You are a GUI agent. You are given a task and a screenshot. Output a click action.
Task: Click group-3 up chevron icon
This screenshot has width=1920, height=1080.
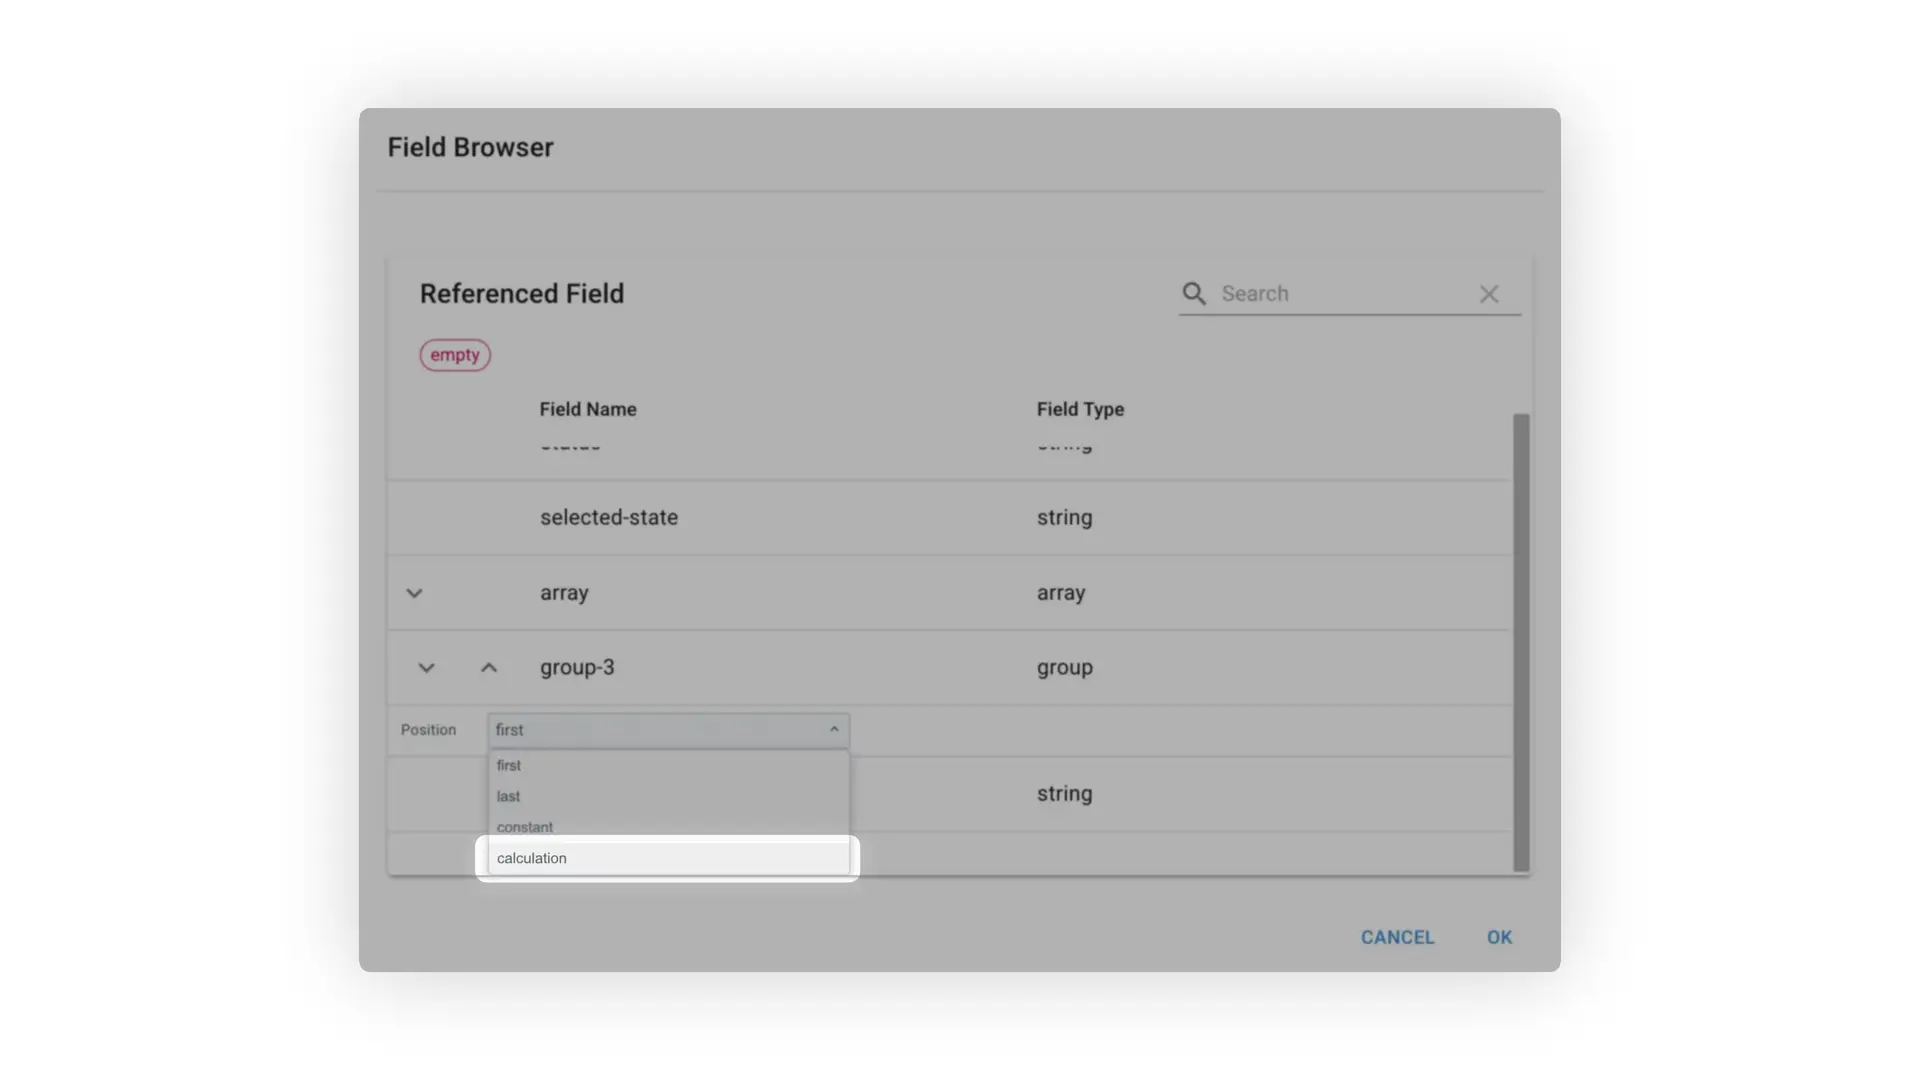(x=489, y=668)
